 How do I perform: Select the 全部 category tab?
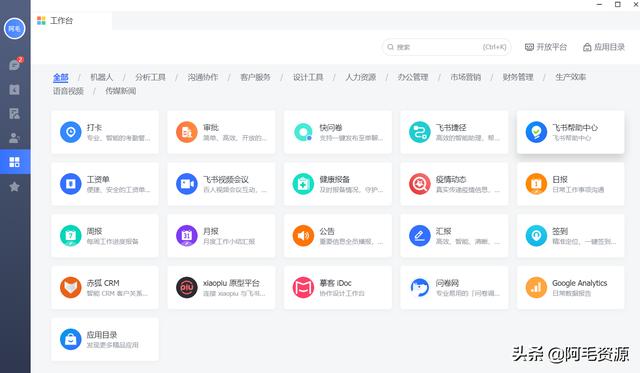pos(61,77)
